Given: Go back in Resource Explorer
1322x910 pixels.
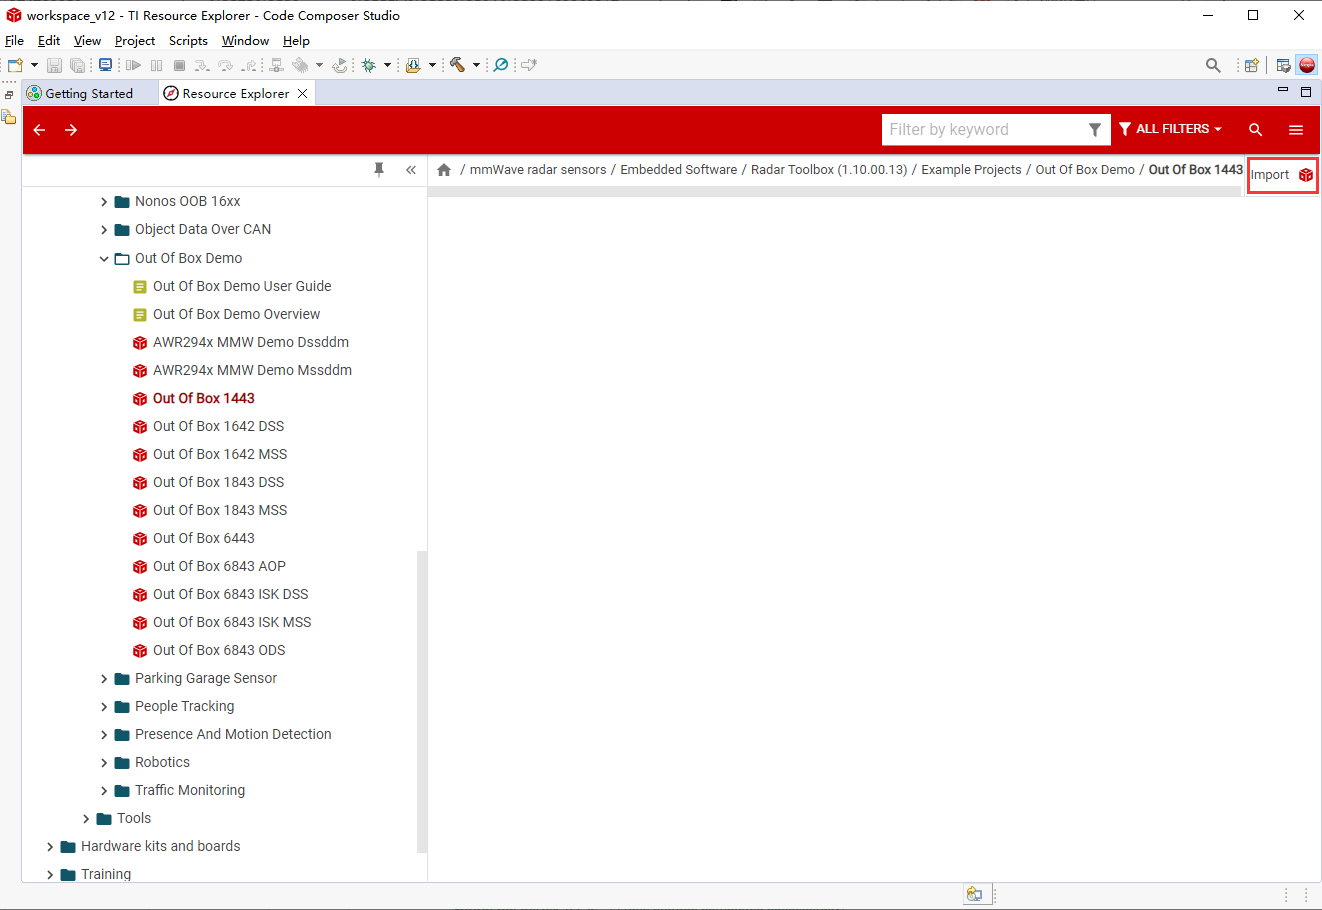Looking at the screenshot, I should point(39,130).
